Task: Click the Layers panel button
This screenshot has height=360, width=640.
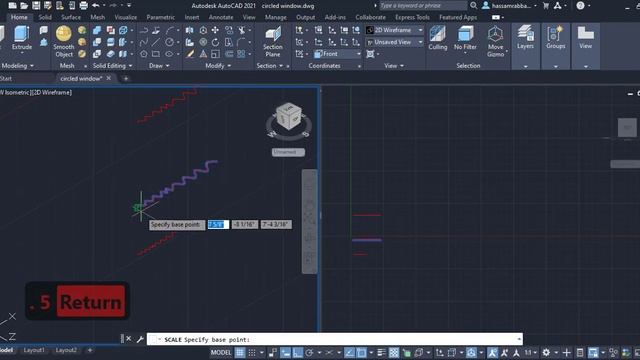Action: (525, 38)
